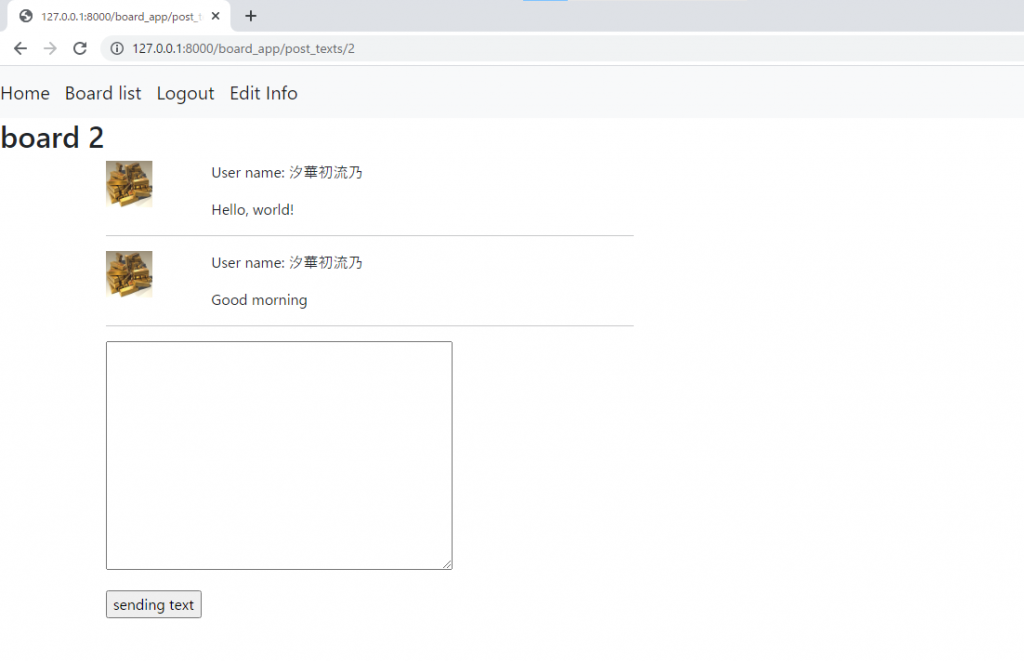Image resolution: width=1024 pixels, height=661 pixels.
Task: Reload the post_texts page
Action: pyautogui.click(x=79, y=47)
